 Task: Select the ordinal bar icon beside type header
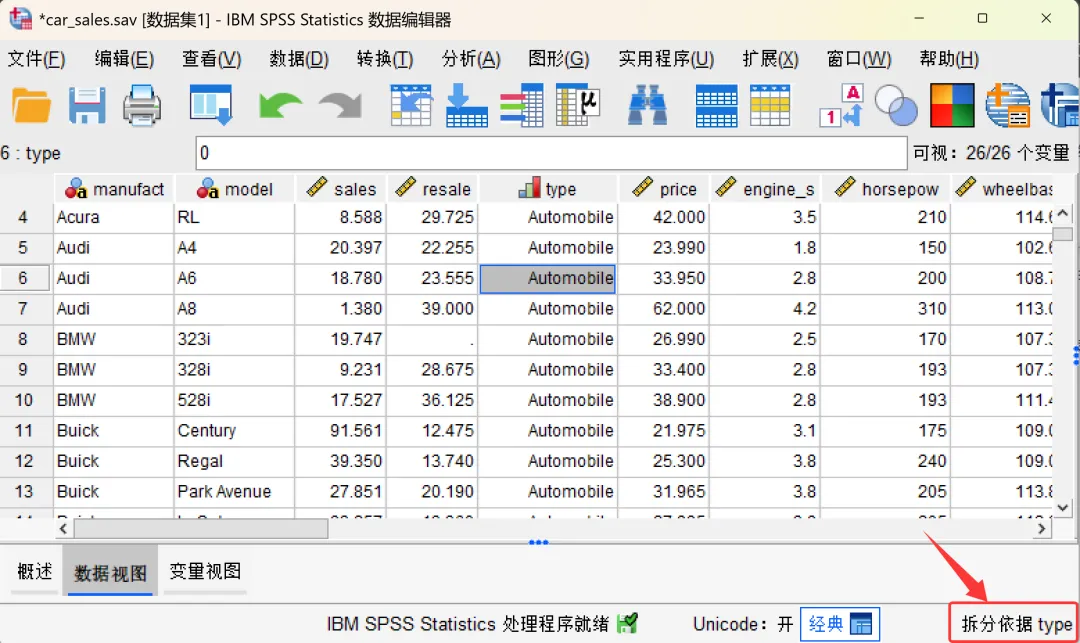click(529, 188)
